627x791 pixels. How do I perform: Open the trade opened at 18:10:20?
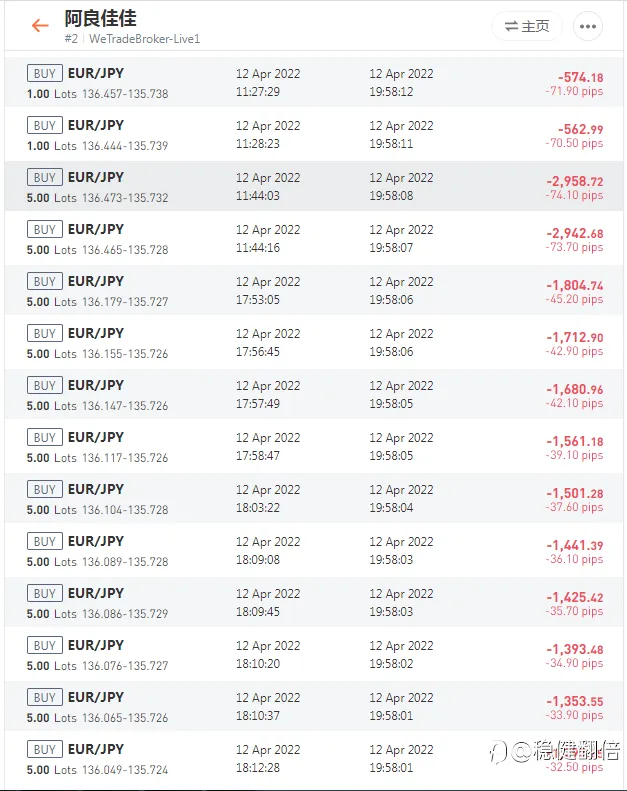314,653
